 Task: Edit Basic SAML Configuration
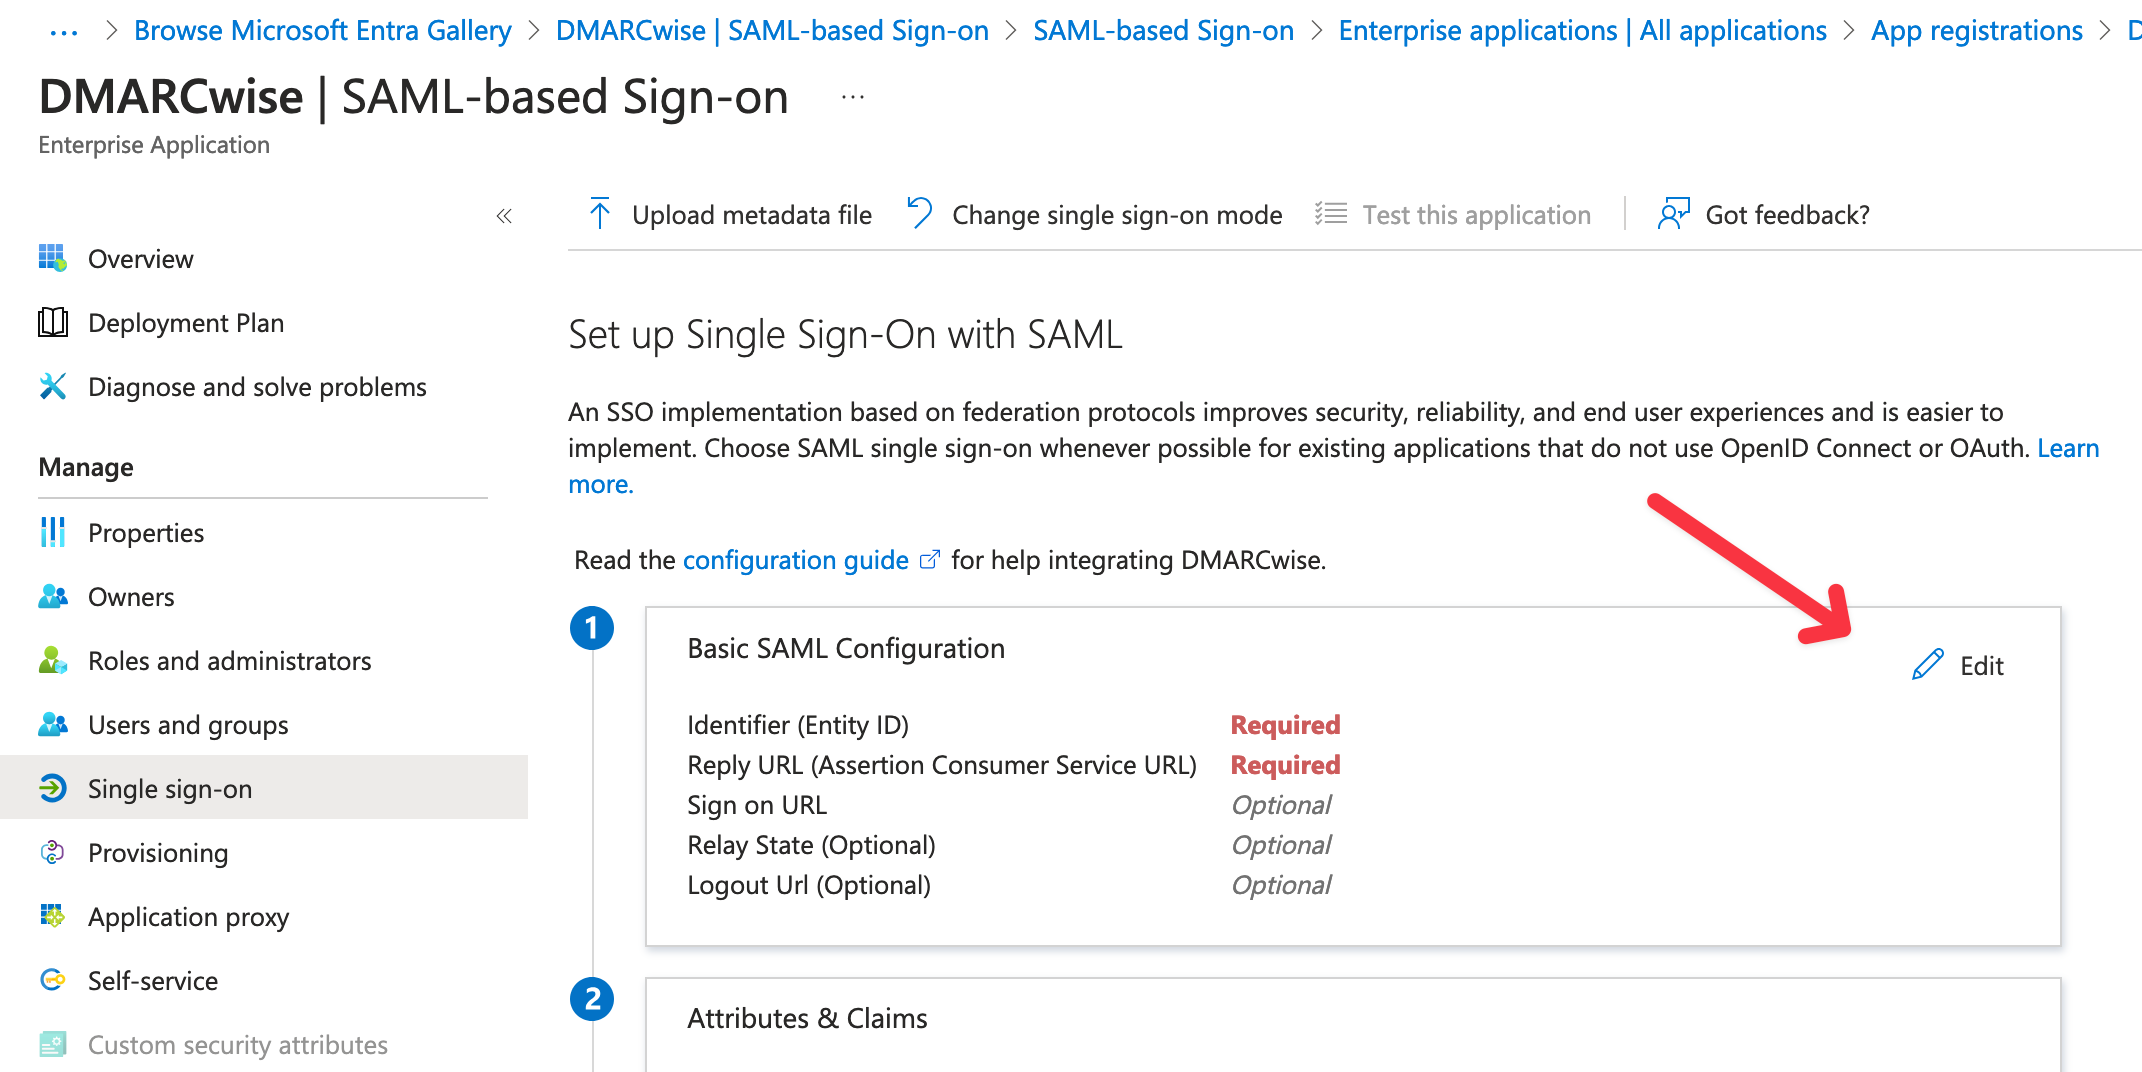point(1958,665)
